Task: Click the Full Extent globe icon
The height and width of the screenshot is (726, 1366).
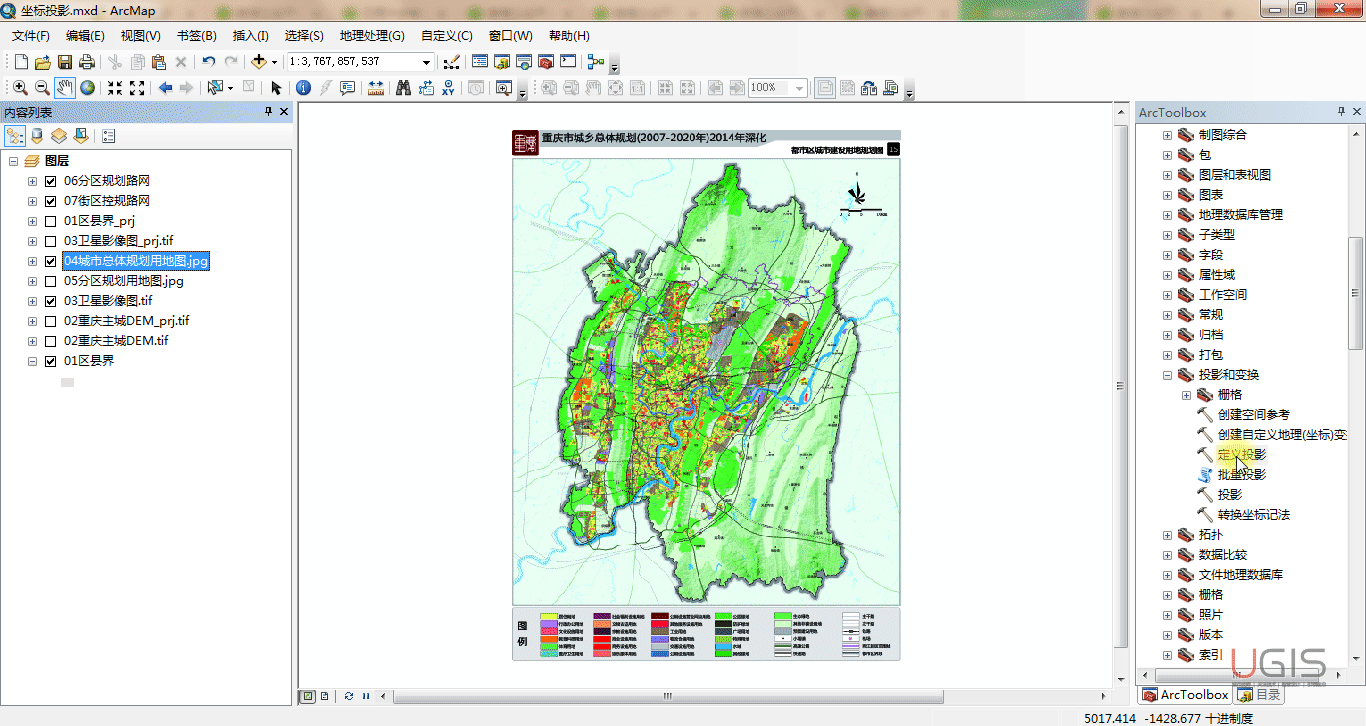Action: 88,88
